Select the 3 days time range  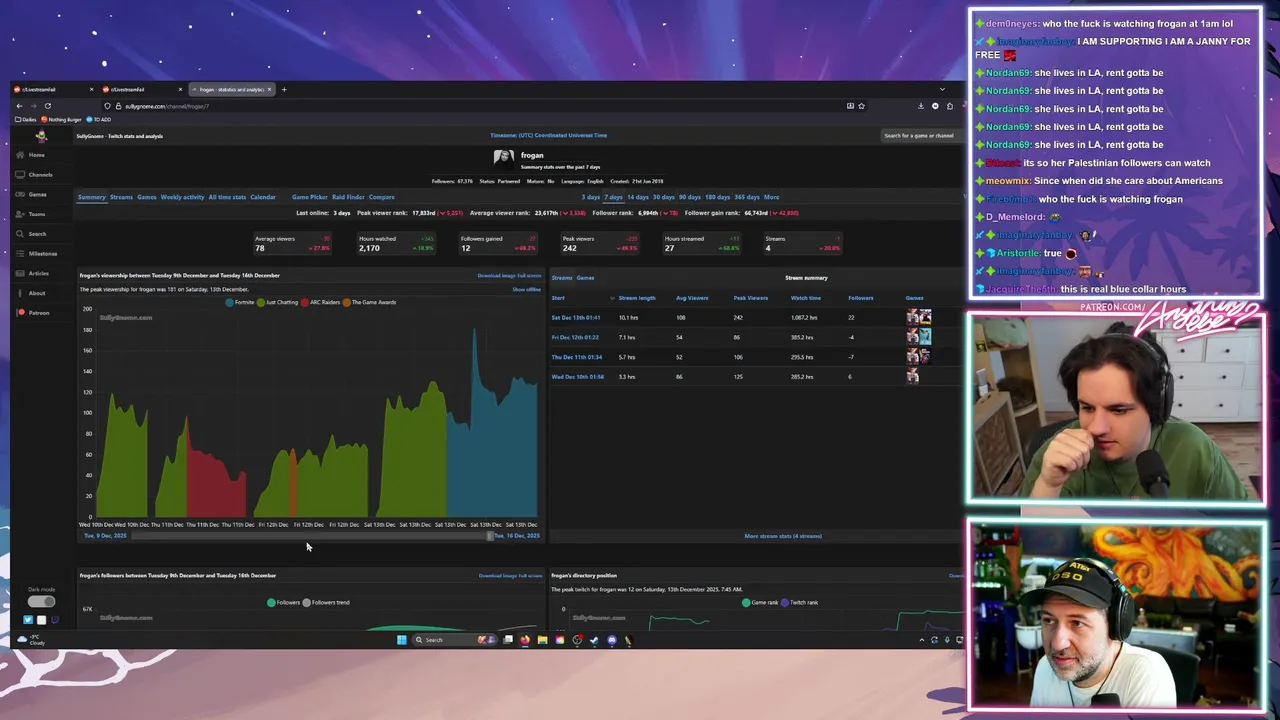click(591, 197)
